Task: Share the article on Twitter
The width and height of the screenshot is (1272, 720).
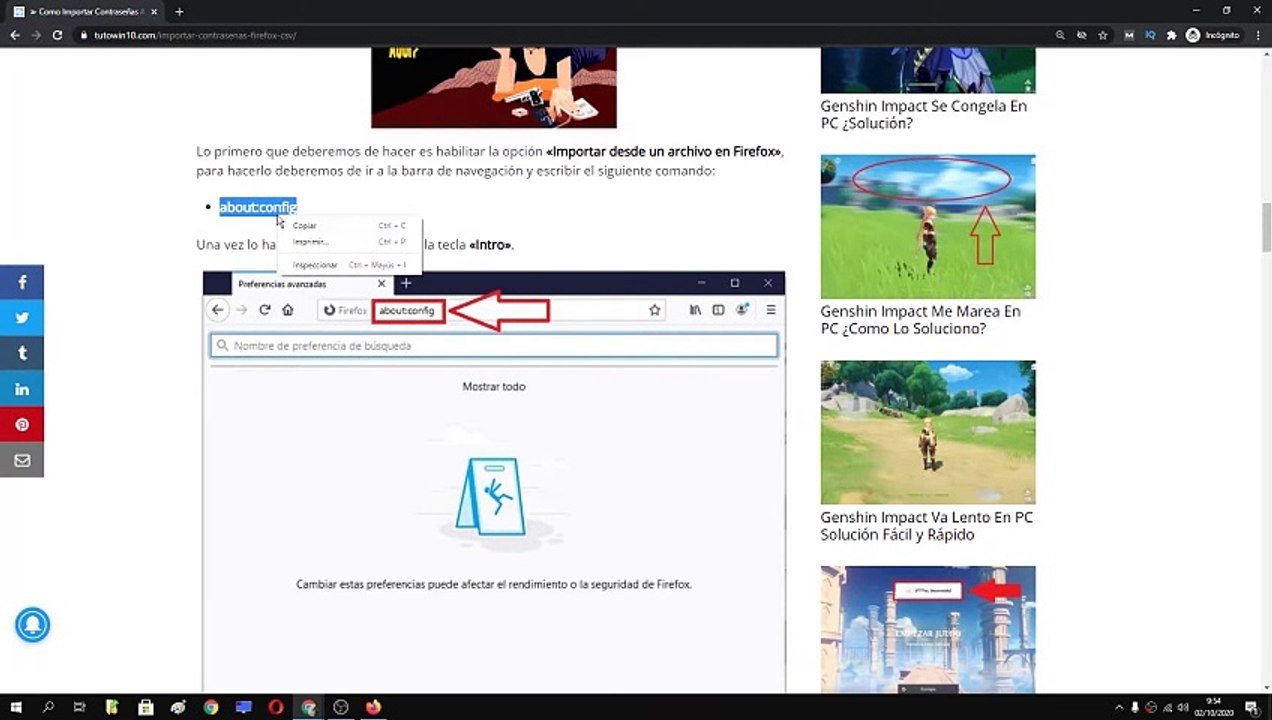Action: pyautogui.click(x=22, y=318)
